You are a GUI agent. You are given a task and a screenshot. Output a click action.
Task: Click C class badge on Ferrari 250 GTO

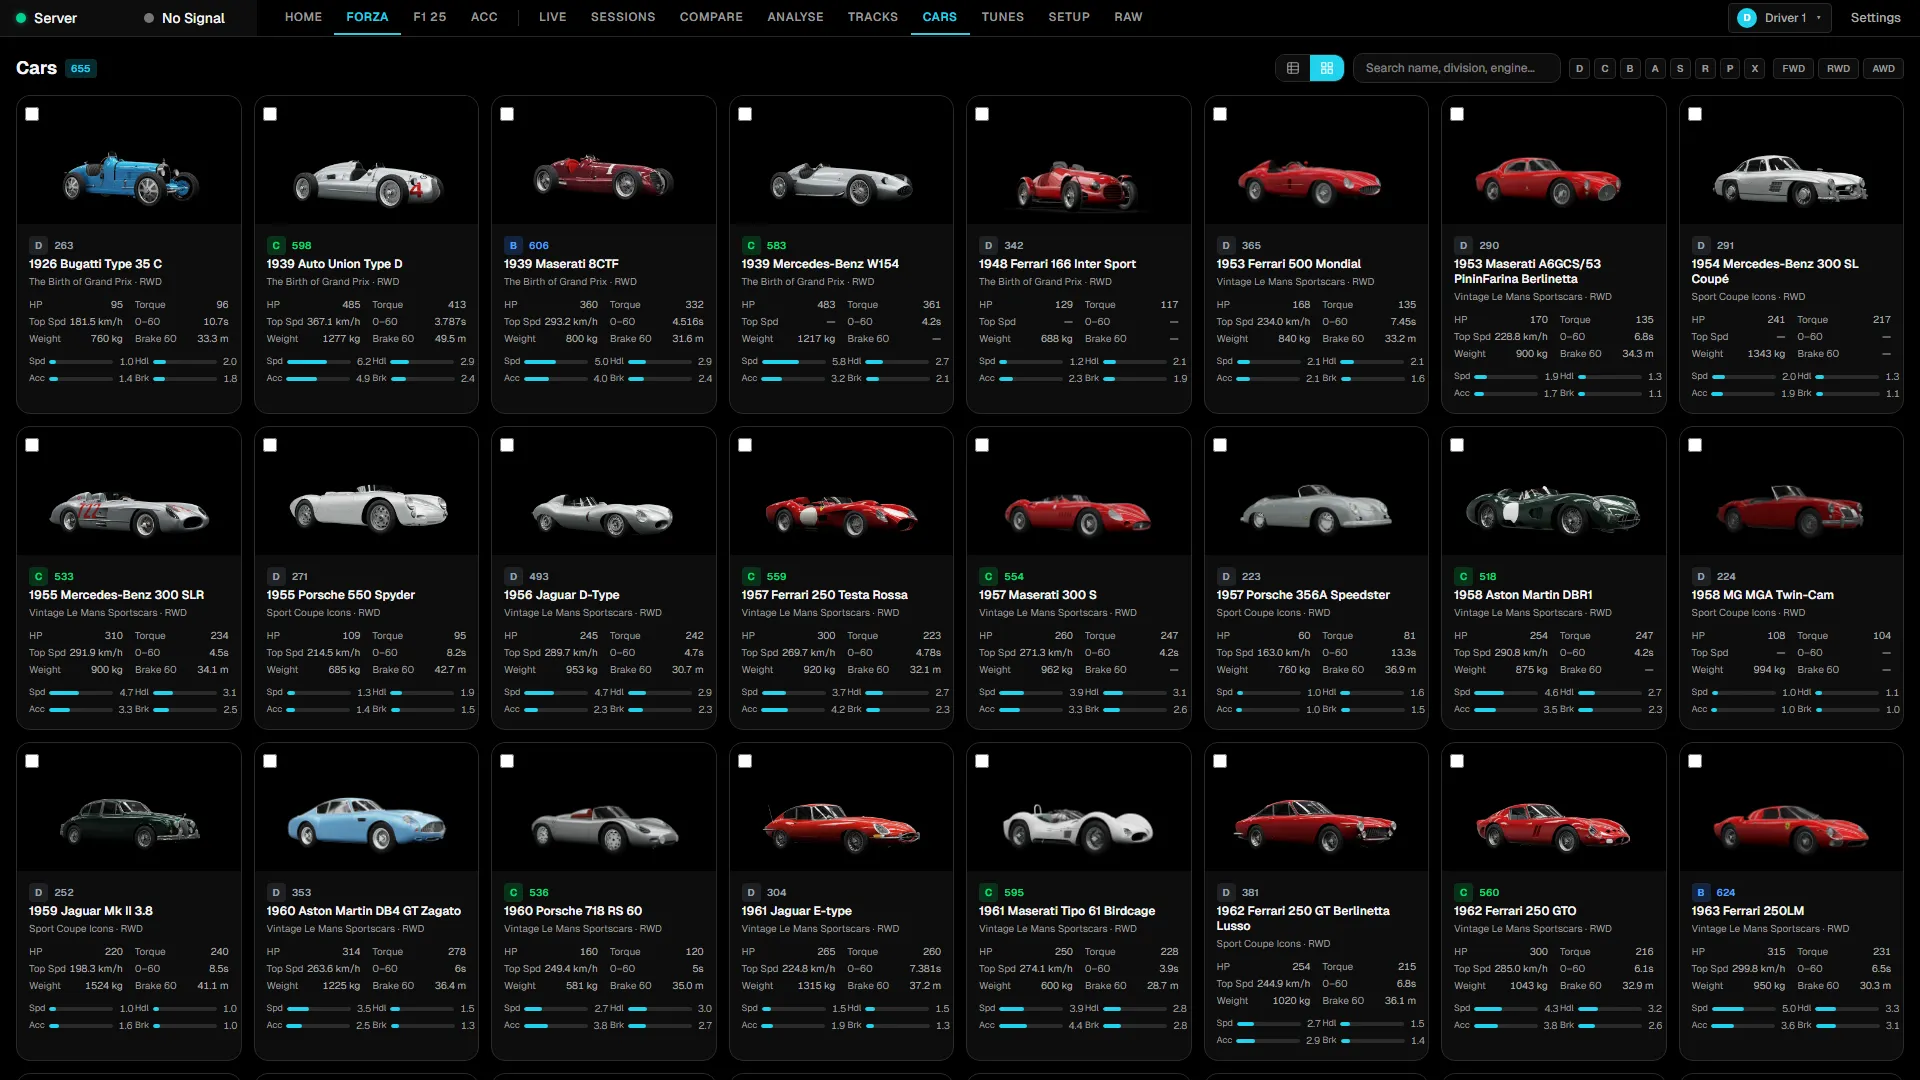[1463, 892]
